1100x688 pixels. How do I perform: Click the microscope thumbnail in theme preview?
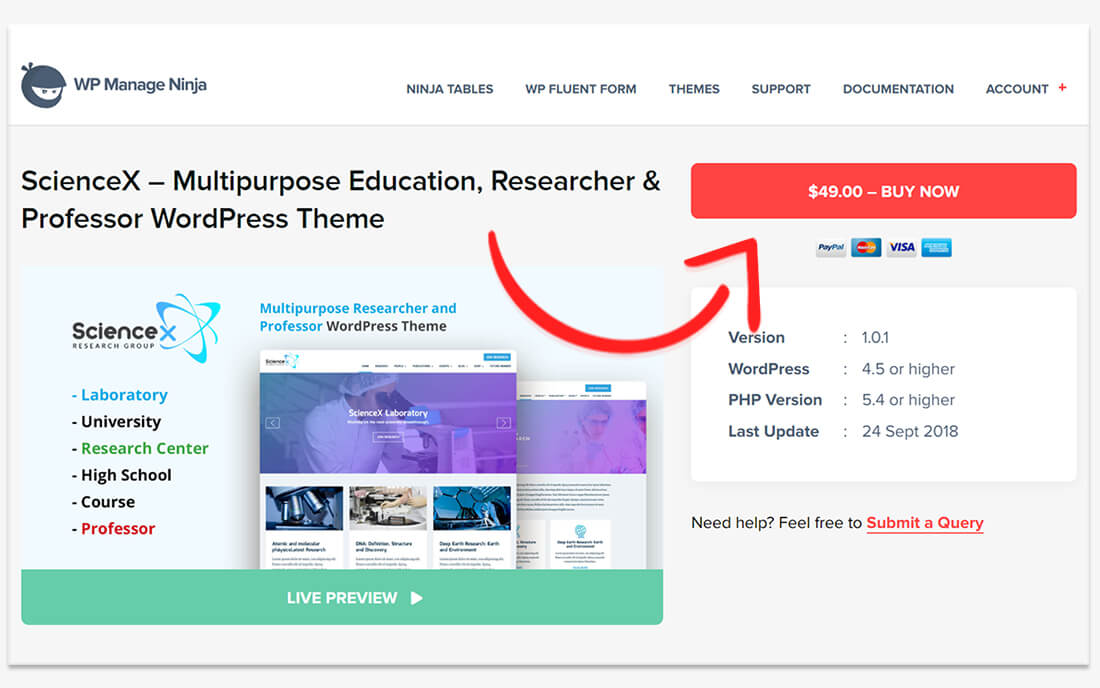[x=304, y=509]
